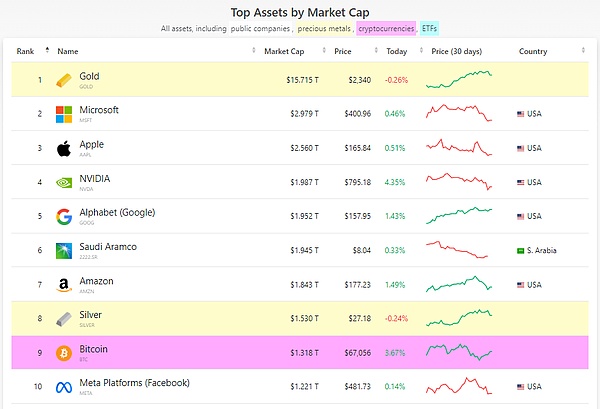Click Bitcoin 30-day price chart

point(459,352)
